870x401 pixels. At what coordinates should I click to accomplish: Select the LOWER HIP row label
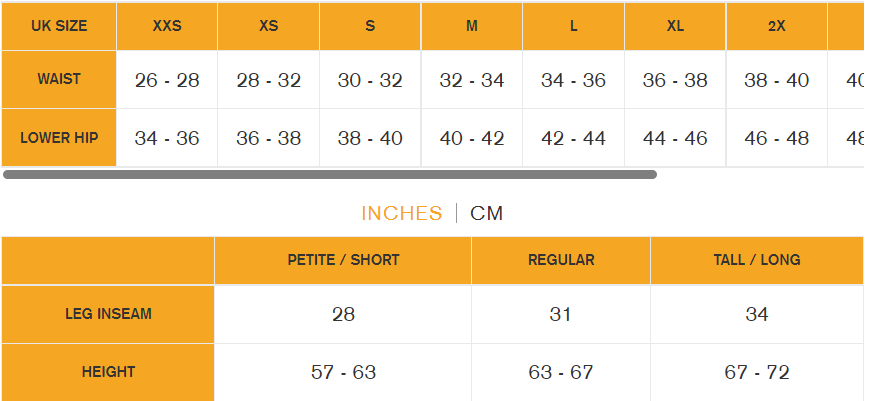pos(59,138)
